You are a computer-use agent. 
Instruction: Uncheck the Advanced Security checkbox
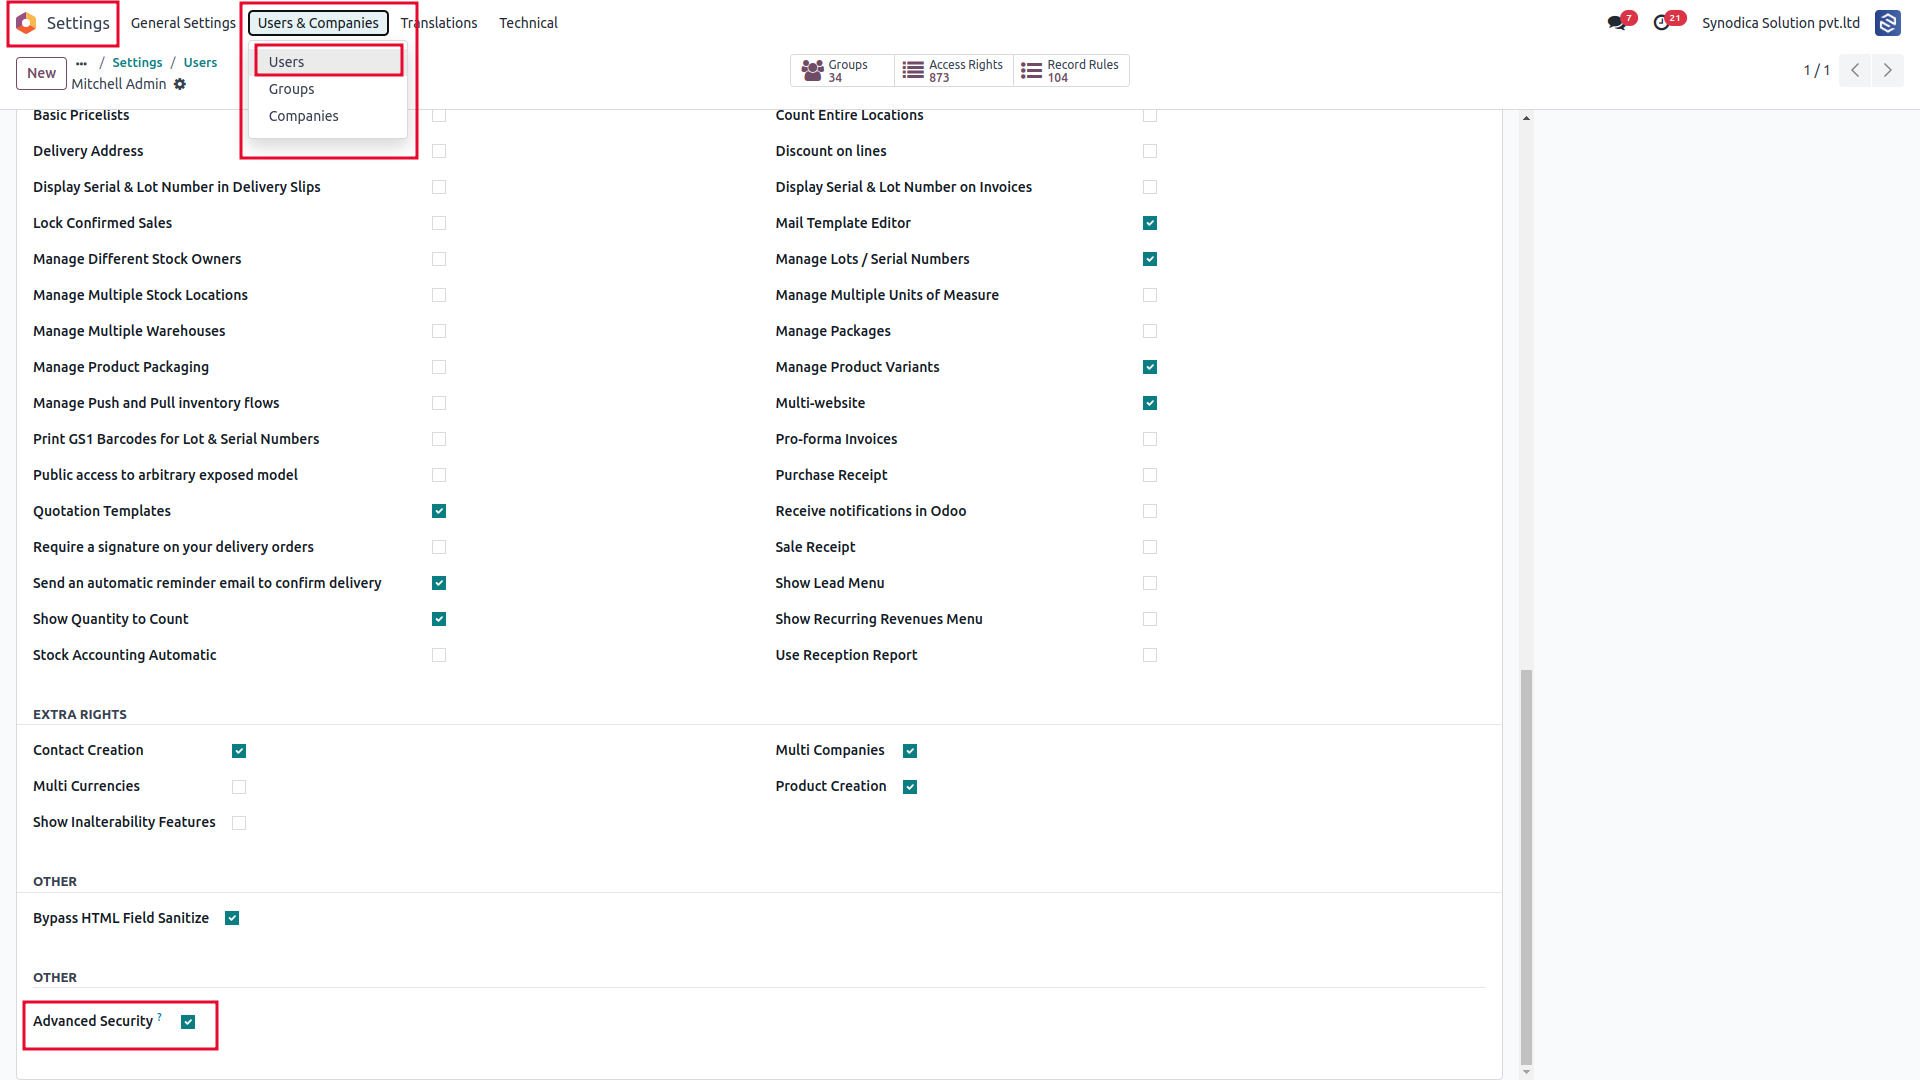(188, 1022)
